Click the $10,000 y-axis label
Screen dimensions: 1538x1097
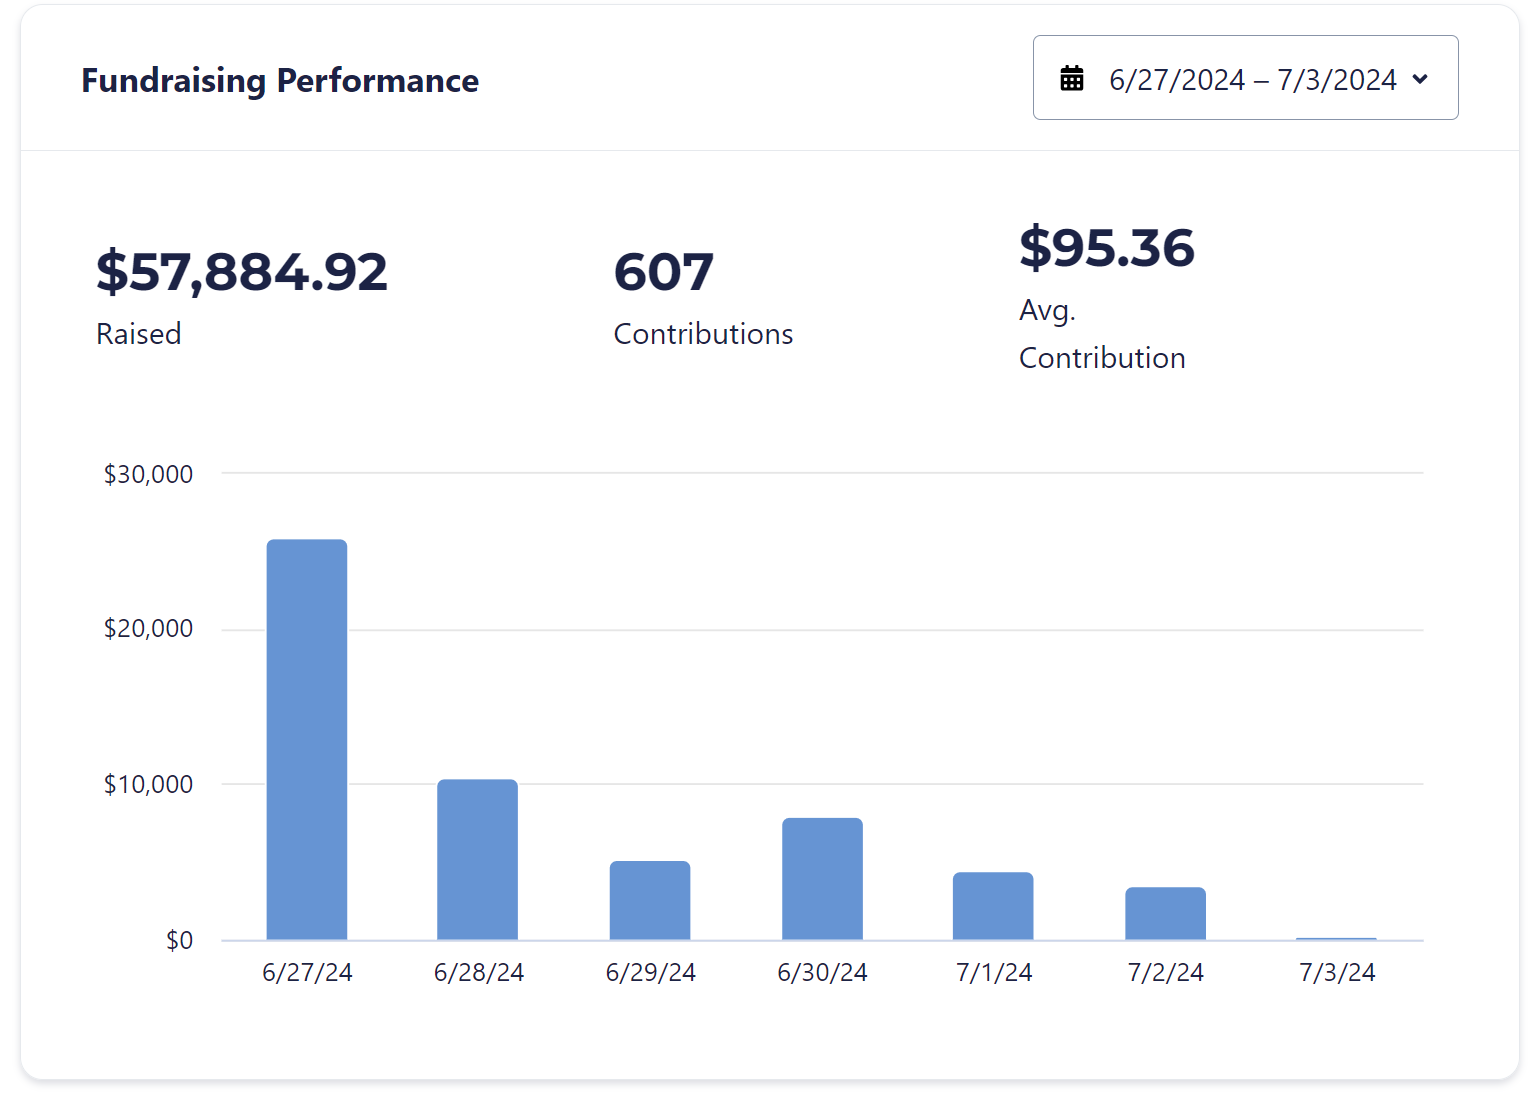pyautogui.click(x=148, y=784)
